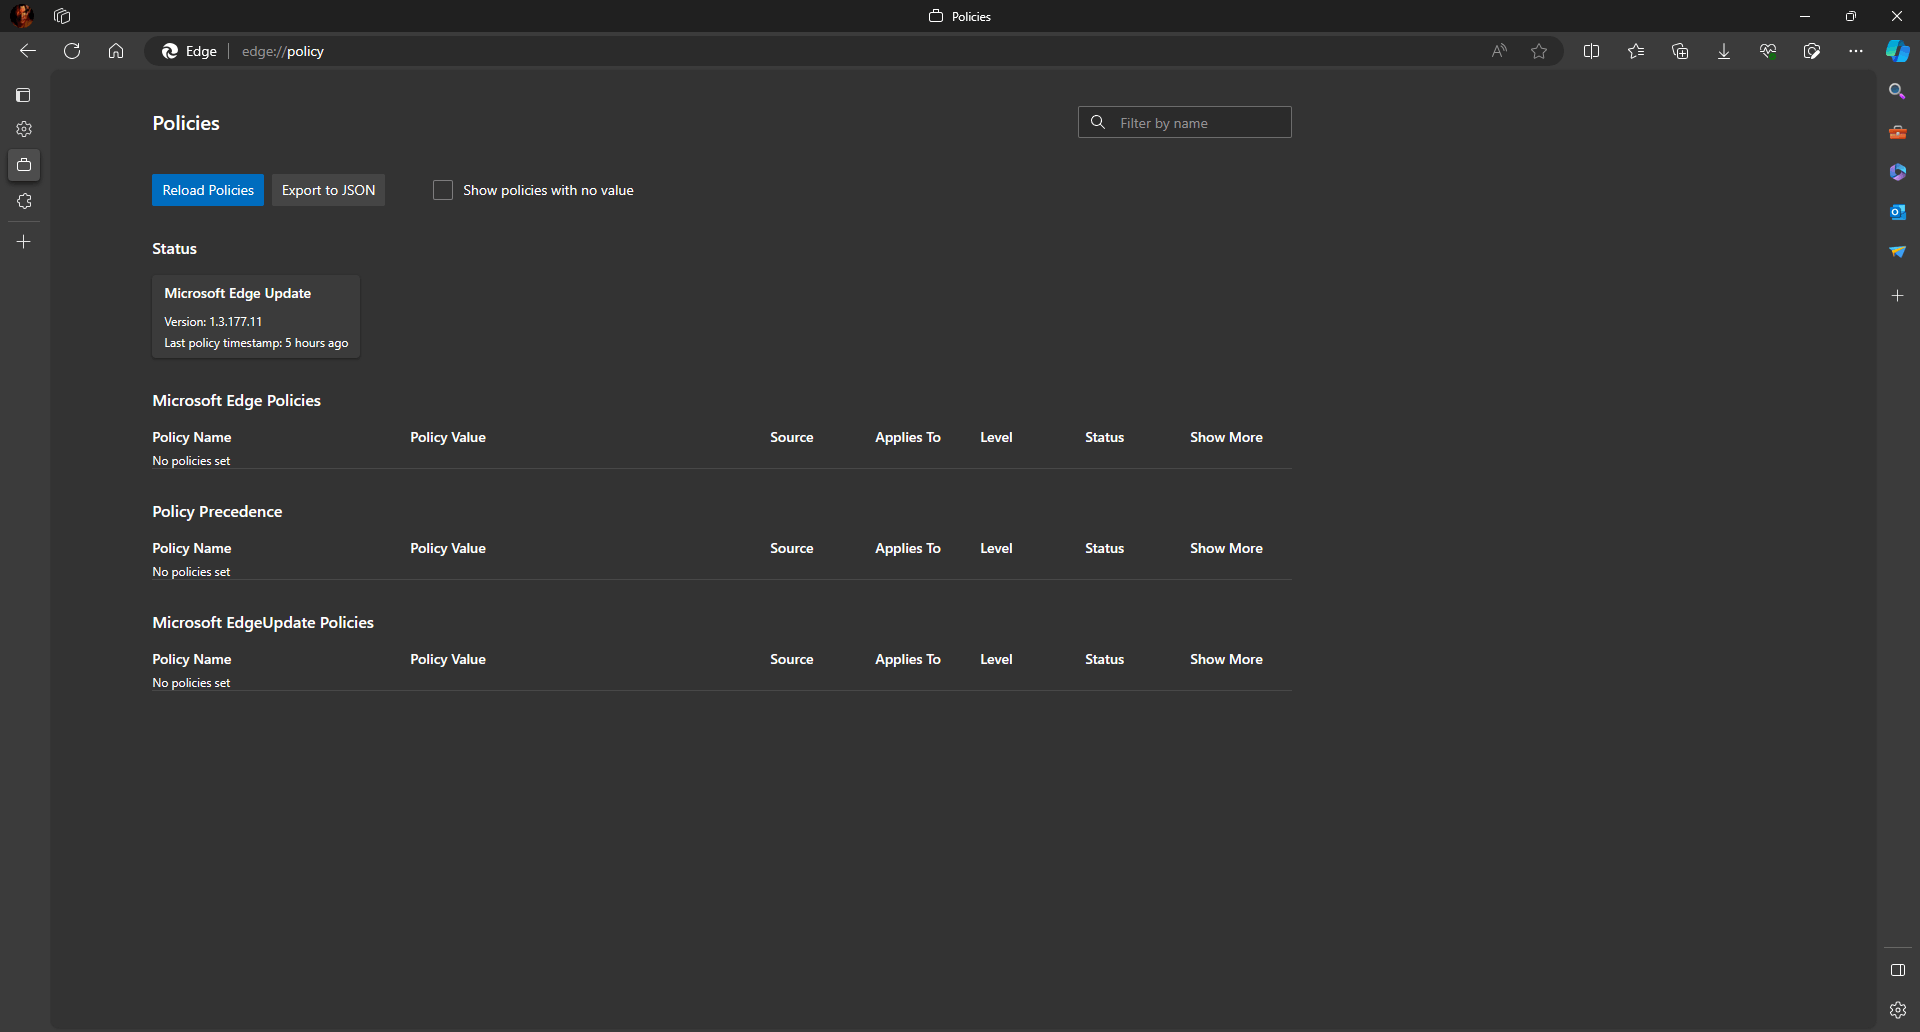Switch to the Settings gear tab
Screen dimensions: 1920x1032
click(24, 129)
